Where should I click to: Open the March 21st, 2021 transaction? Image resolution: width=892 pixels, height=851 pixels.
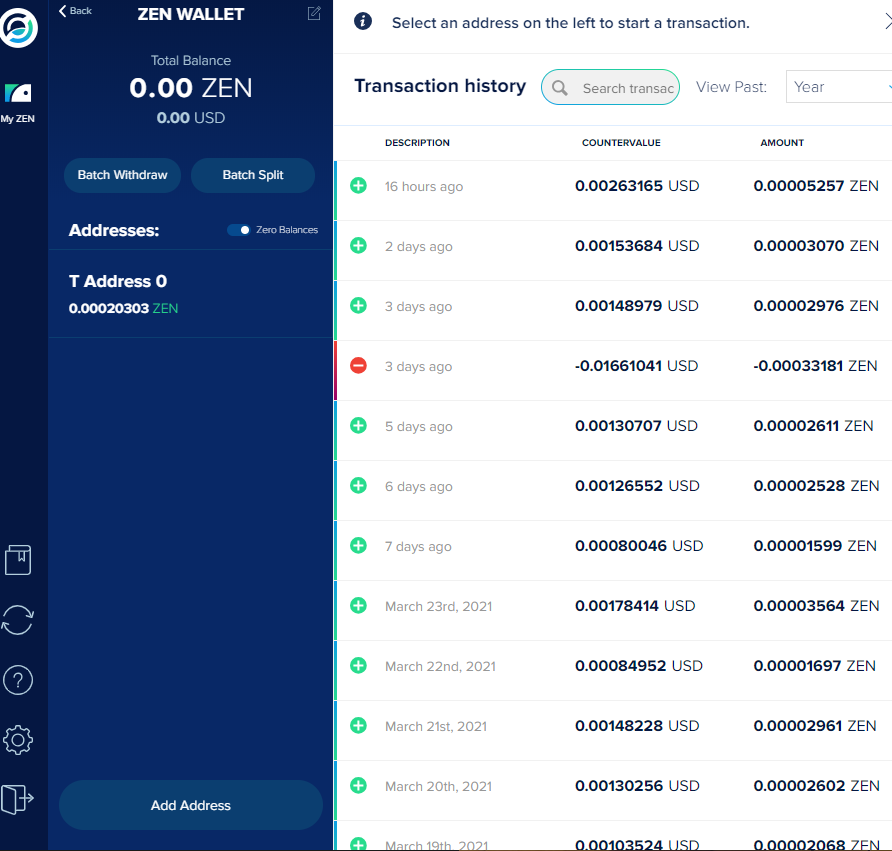coord(613,730)
